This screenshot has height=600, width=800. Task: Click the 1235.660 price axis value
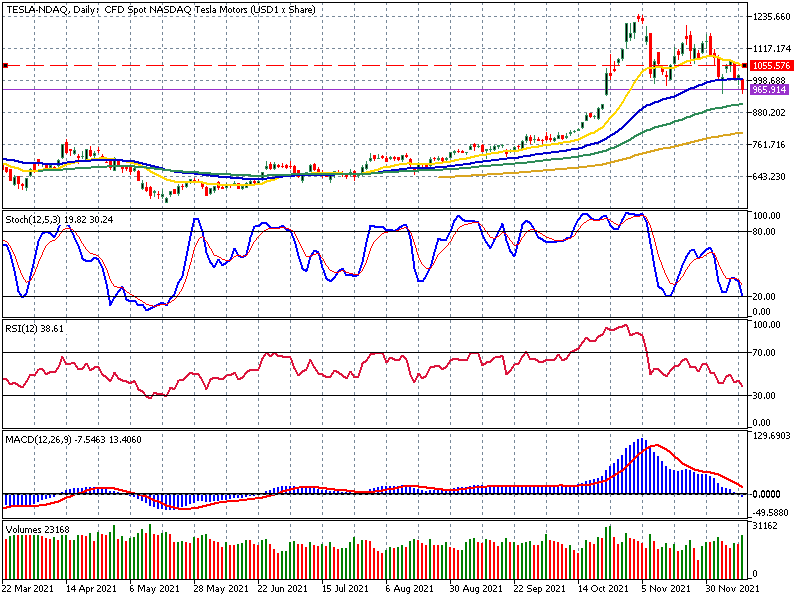pos(771,17)
